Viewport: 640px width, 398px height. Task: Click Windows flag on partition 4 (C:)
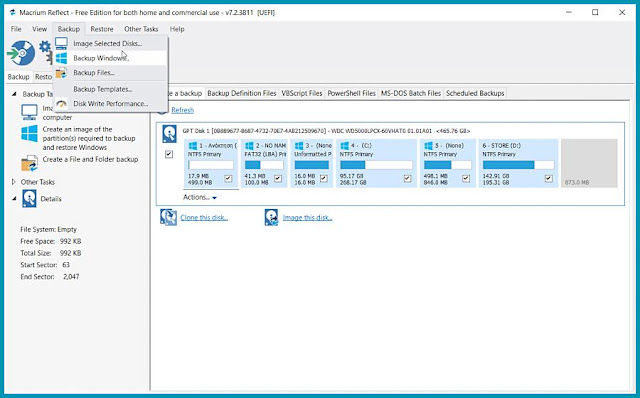[345, 145]
